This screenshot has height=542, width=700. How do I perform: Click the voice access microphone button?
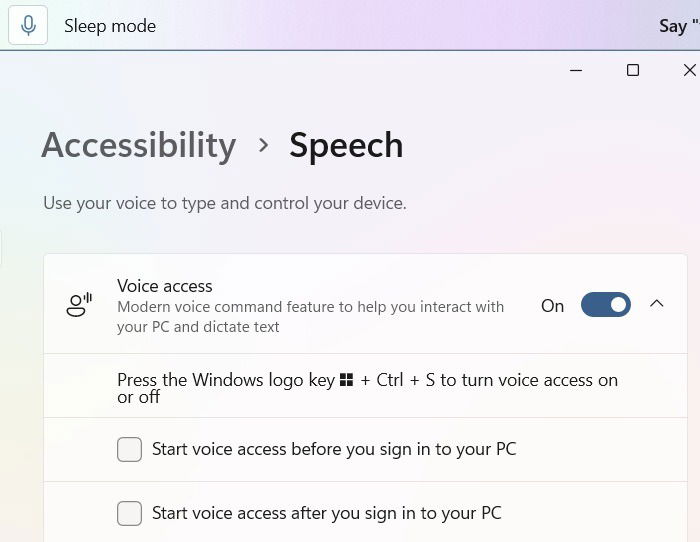28,25
